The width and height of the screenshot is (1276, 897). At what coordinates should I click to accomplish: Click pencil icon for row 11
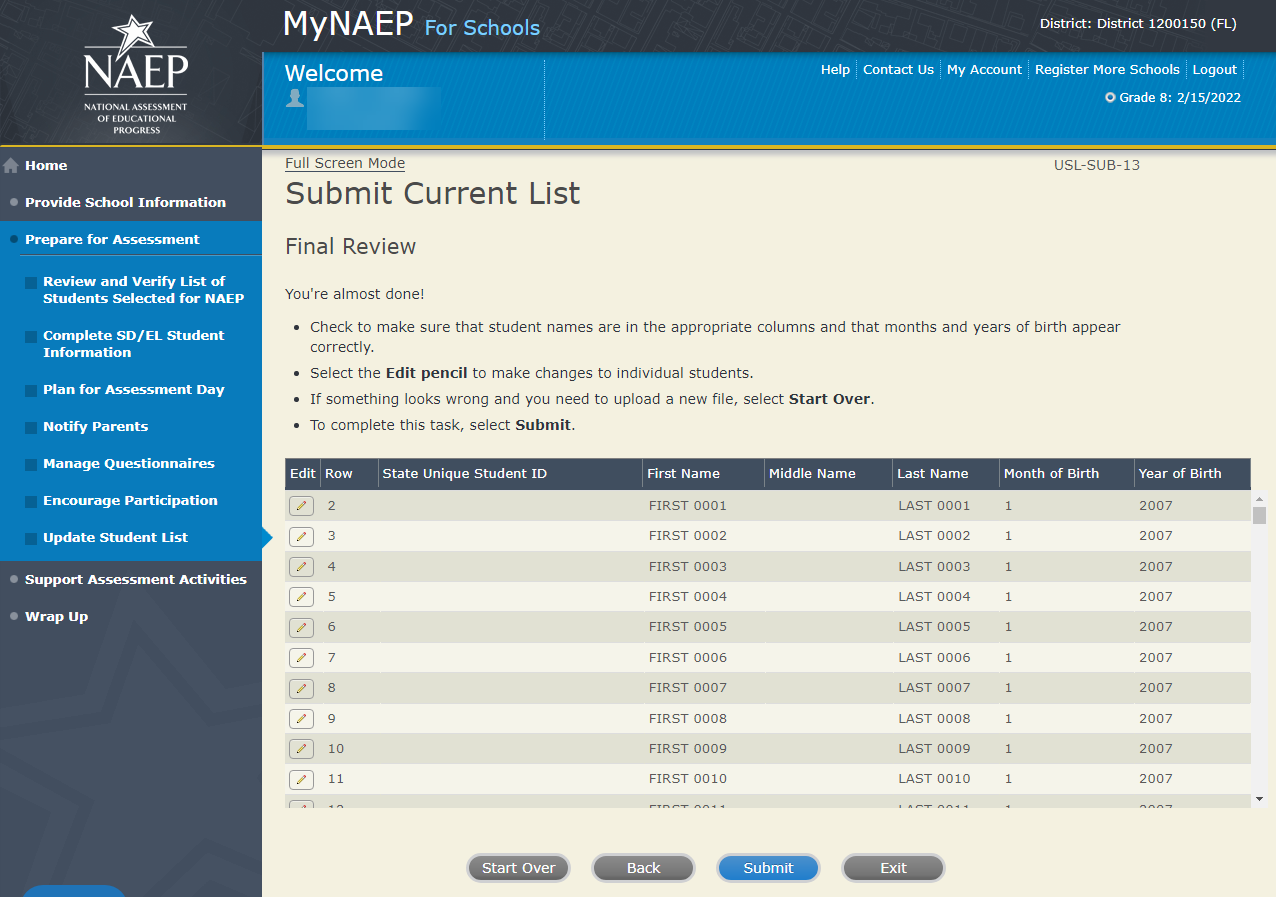tap(301, 779)
